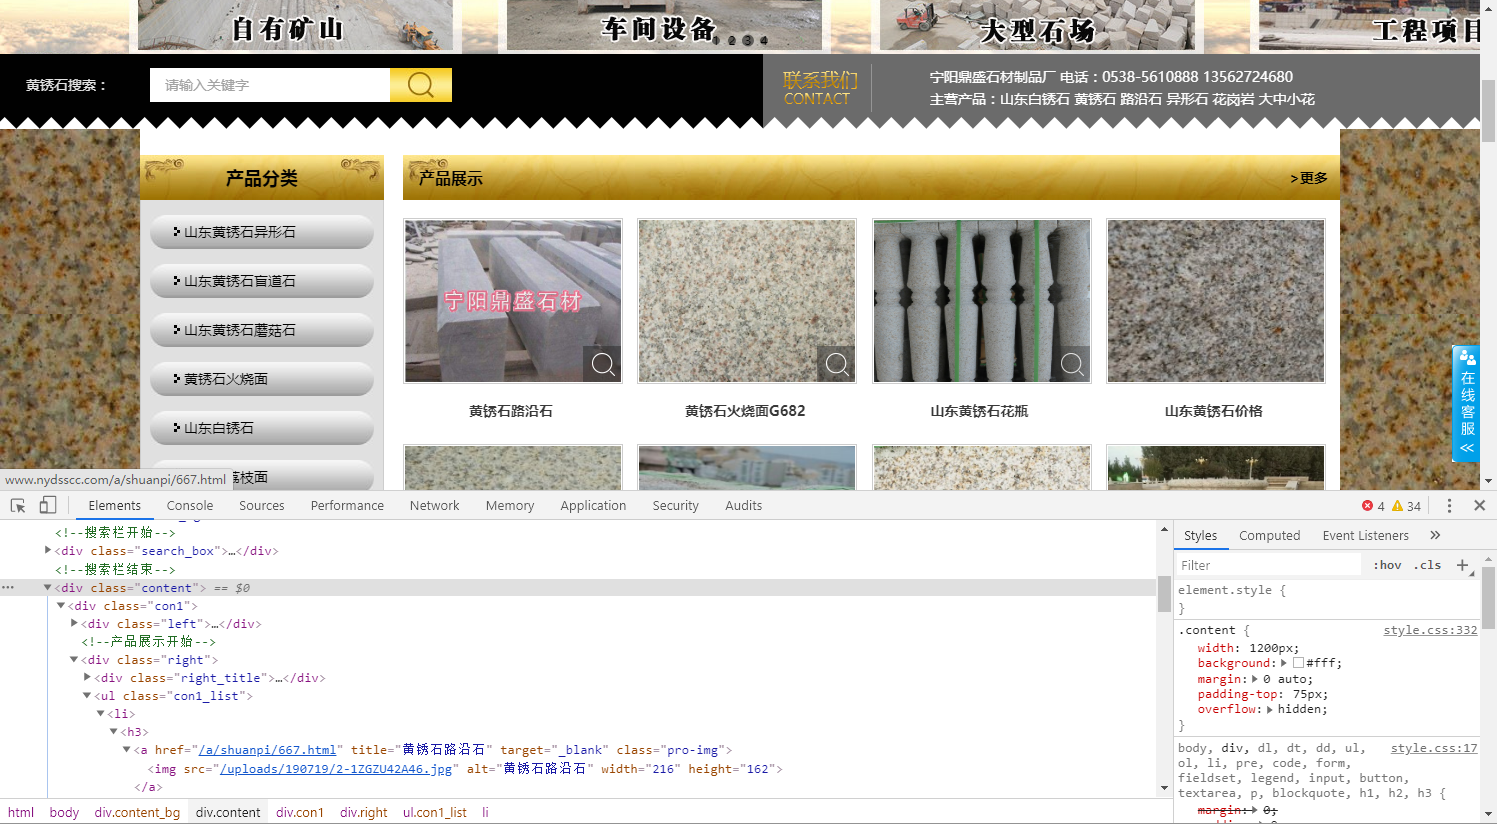
Task: Click the 在线客服 online service widget
Action: [x=1466, y=404]
